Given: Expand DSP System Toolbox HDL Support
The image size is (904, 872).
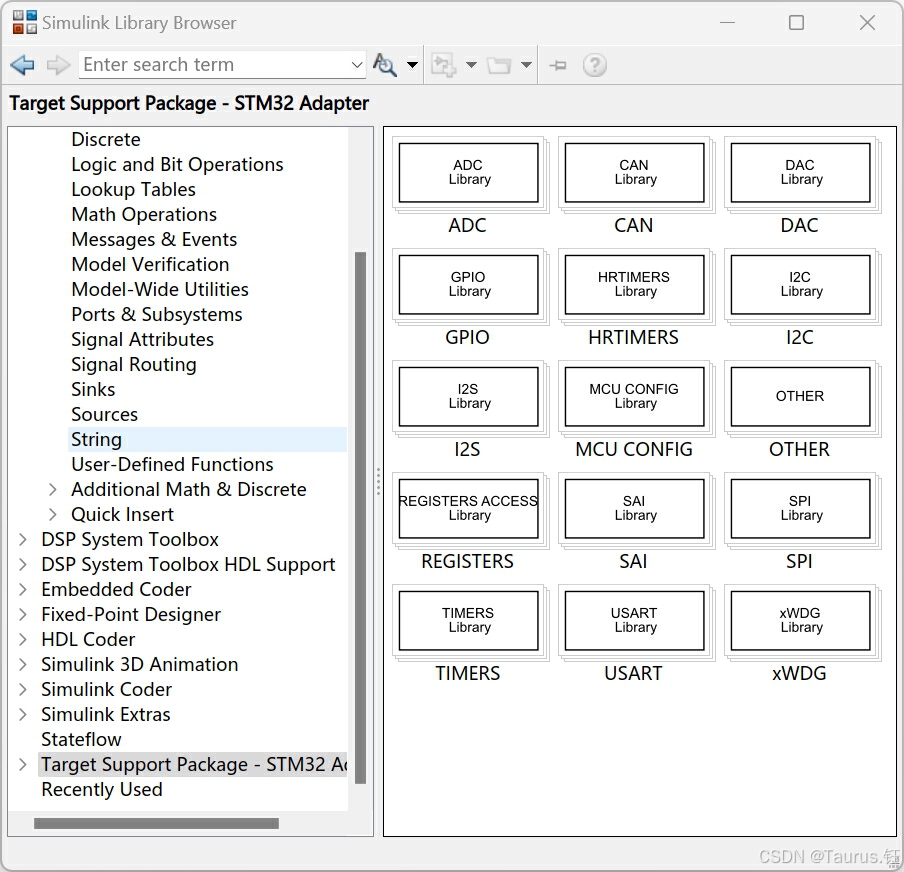Looking at the screenshot, I should (x=22, y=565).
